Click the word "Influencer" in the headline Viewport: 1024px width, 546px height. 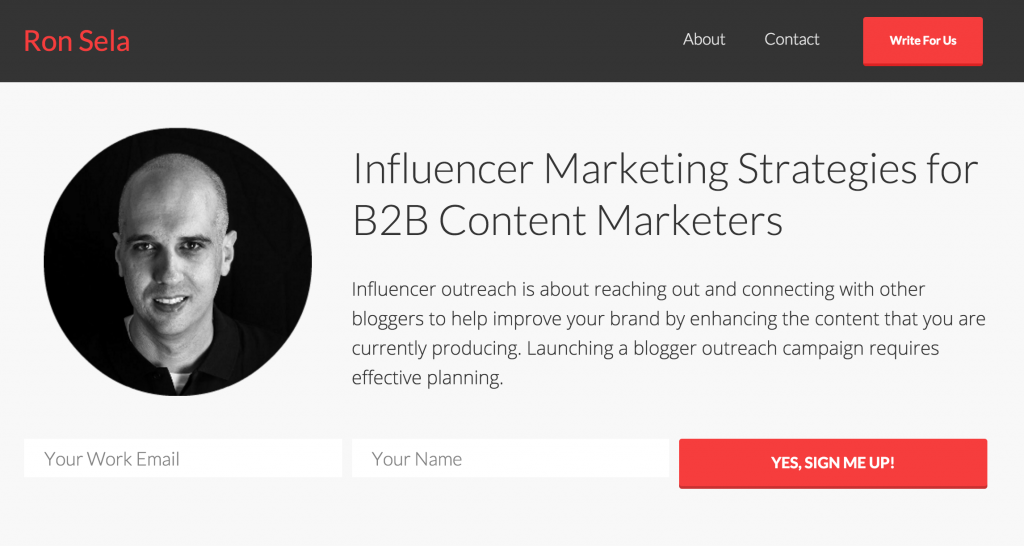coord(442,170)
